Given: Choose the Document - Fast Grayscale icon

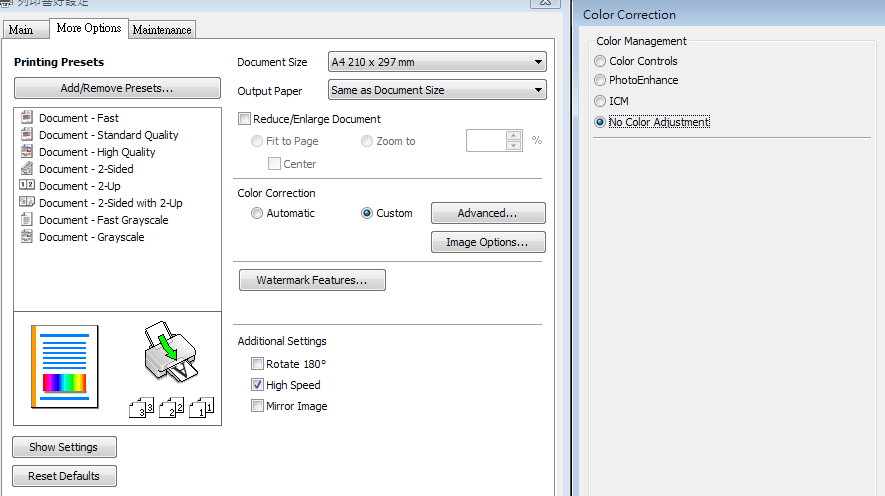Looking at the screenshot, I should pos(27,220).
